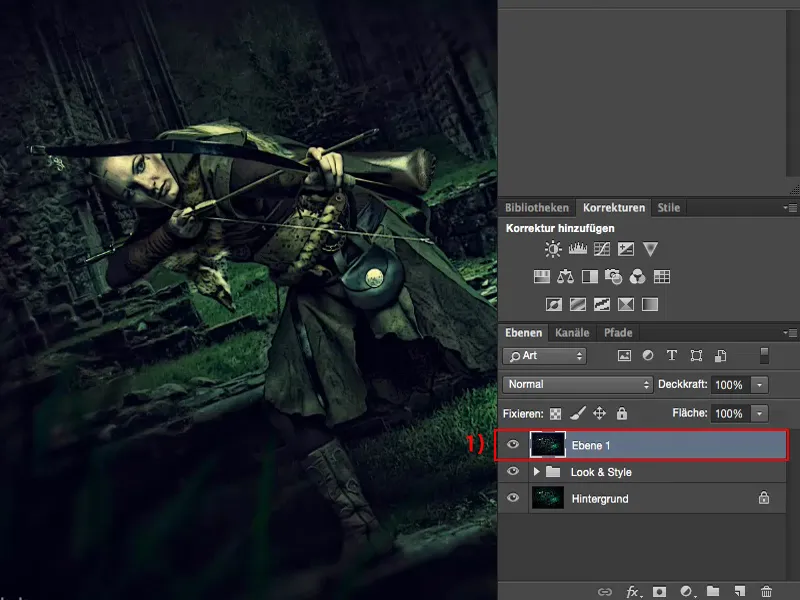
Task: Open the Bibliotheken panel tab
Action: 539,208
